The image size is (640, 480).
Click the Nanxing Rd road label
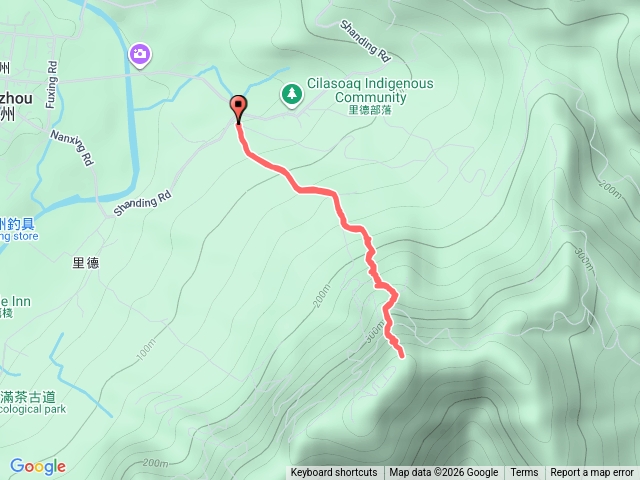coord(72,148)
